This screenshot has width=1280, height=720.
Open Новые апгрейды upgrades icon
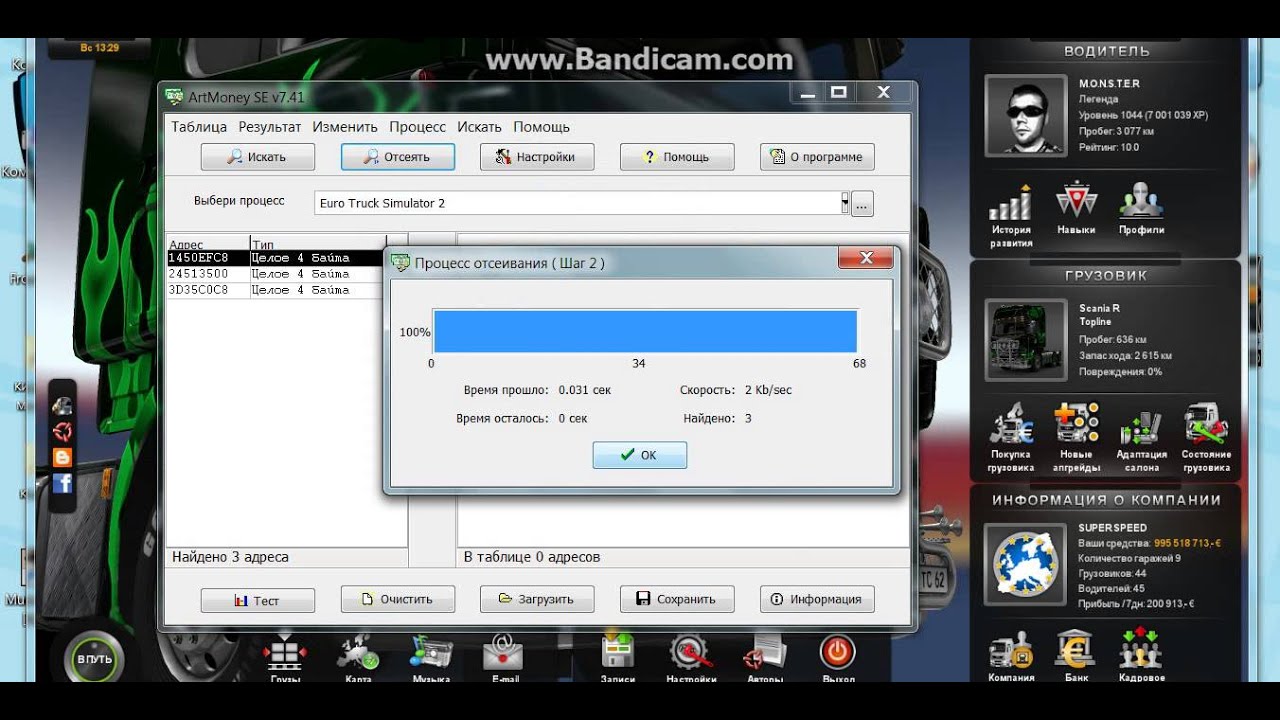pos(1076,423)
